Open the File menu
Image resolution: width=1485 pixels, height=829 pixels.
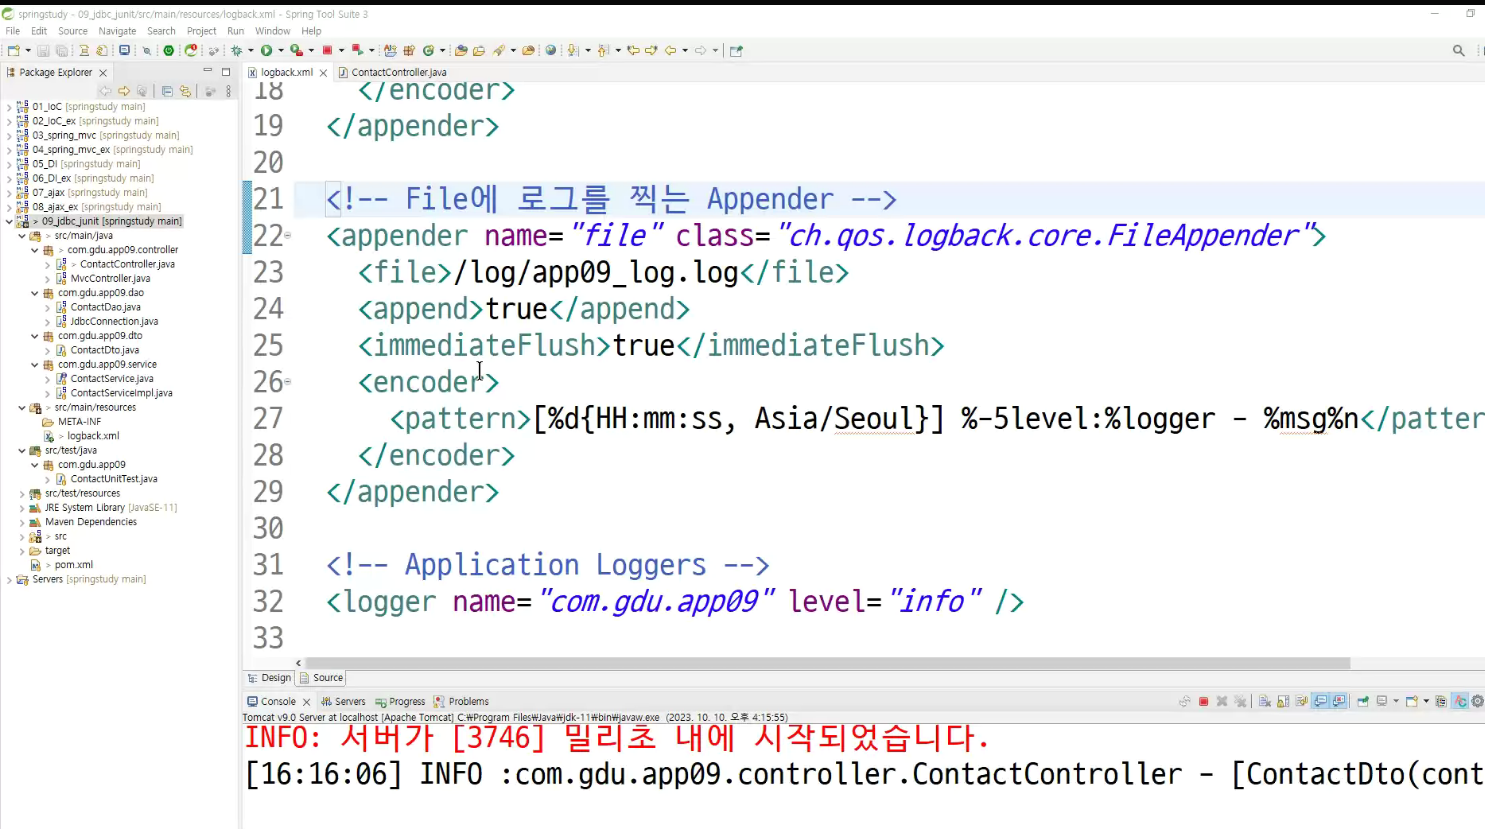[x=12, y=31]
